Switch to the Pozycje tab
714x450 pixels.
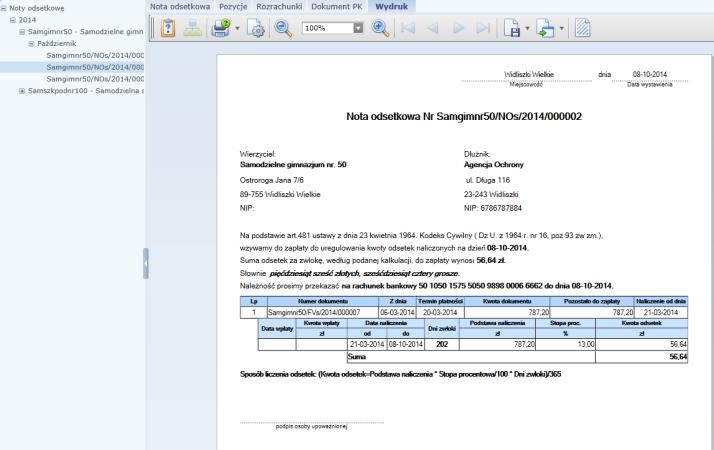coord(233,6)
